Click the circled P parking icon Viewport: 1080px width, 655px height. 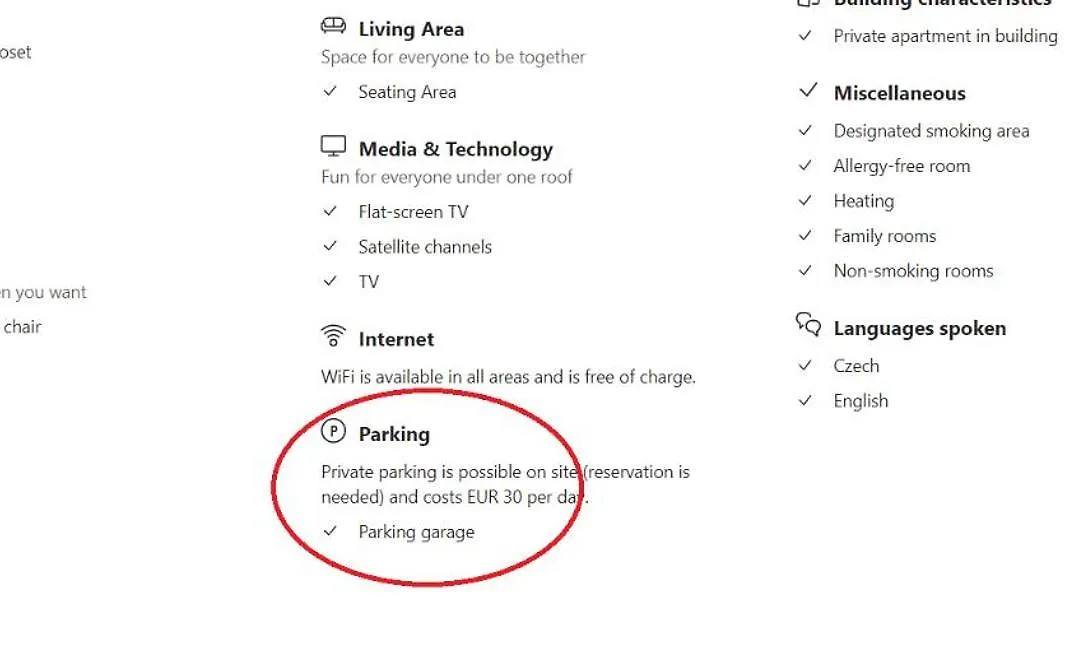click(333, 431)
